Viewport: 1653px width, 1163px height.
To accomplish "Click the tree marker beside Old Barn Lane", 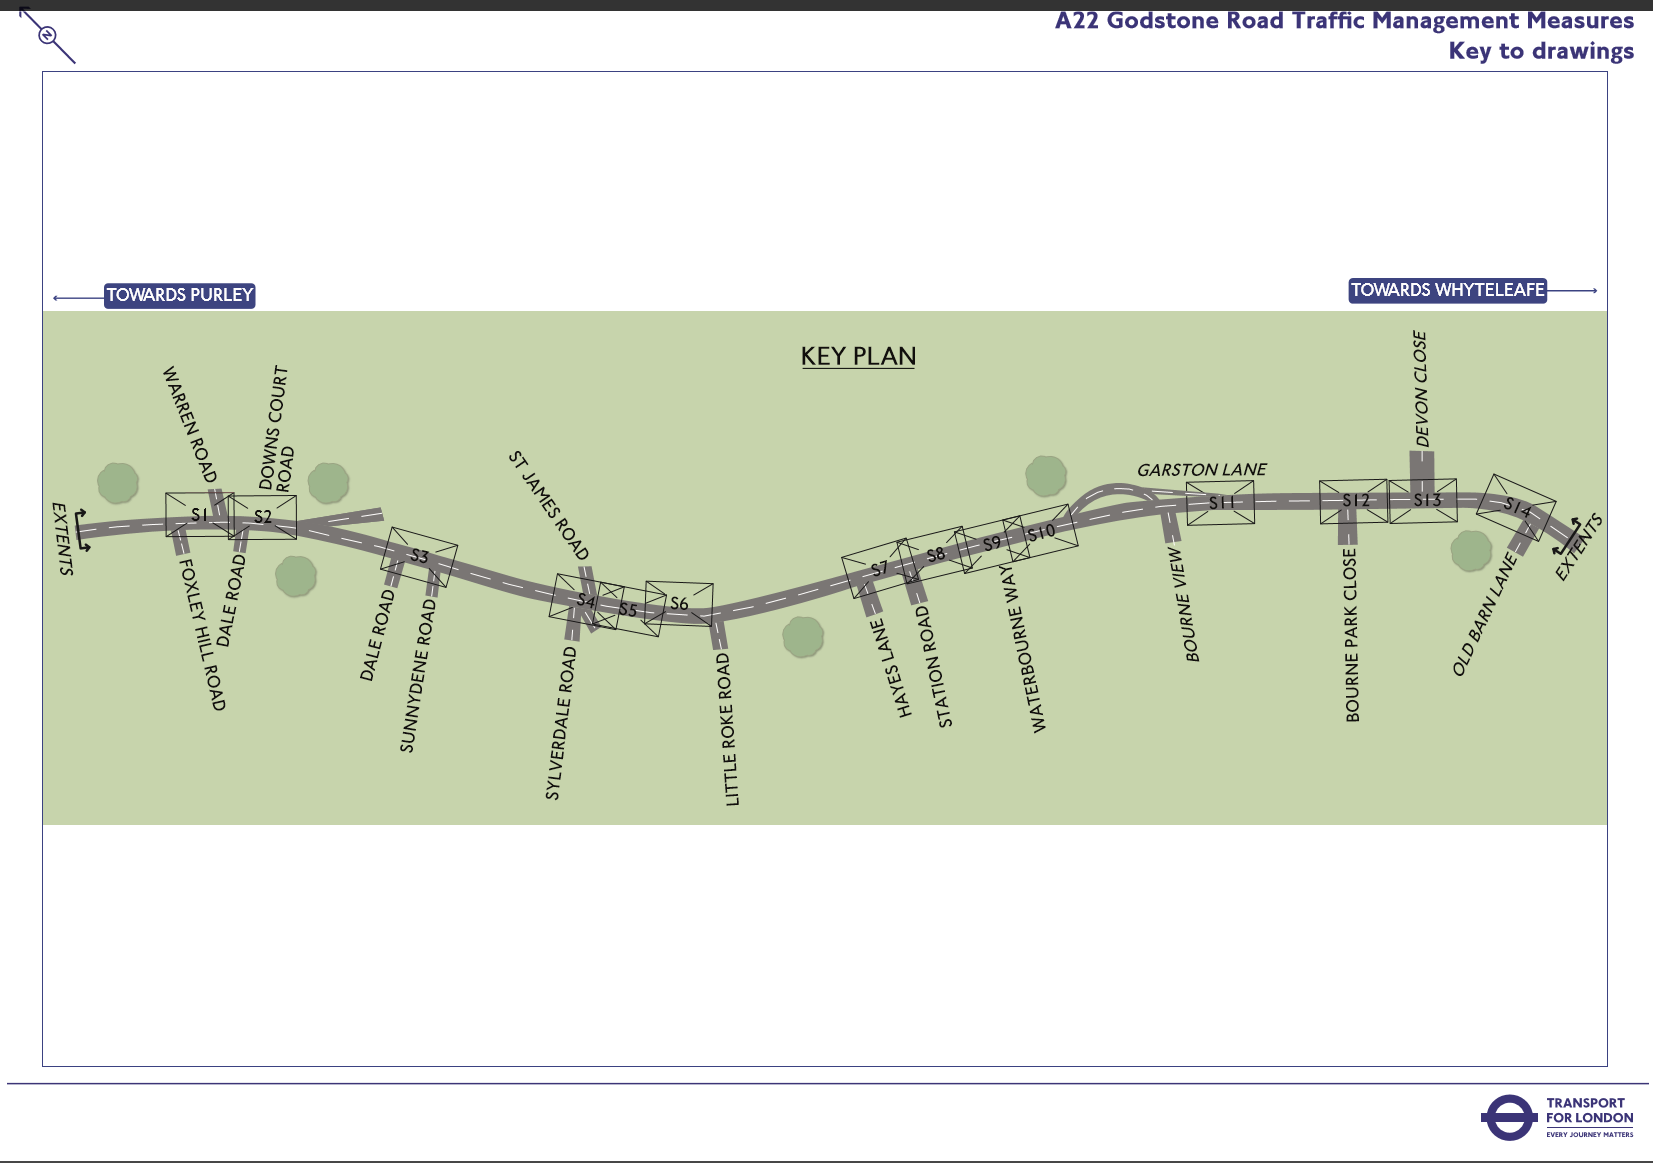I will (1471, 551).
